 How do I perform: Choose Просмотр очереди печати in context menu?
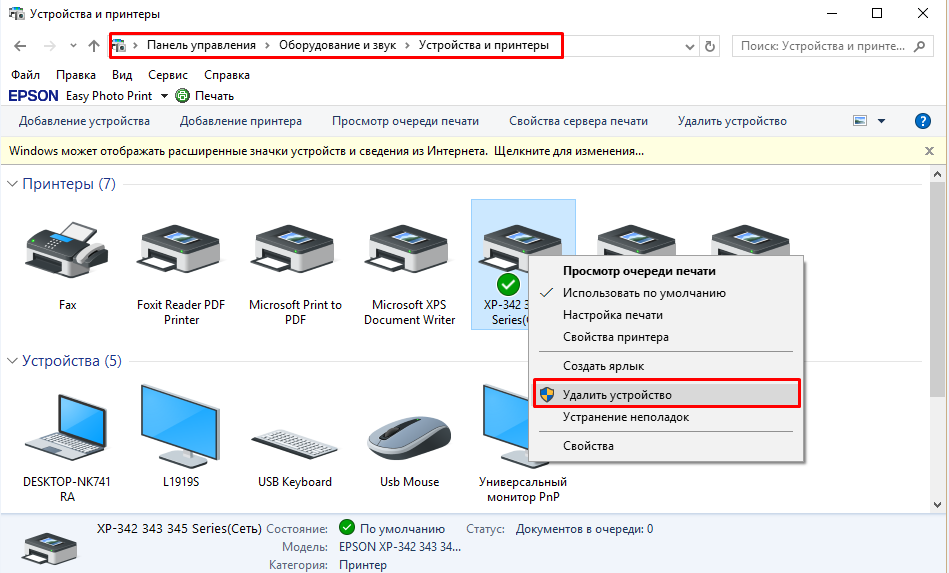[x=639, y=271]
